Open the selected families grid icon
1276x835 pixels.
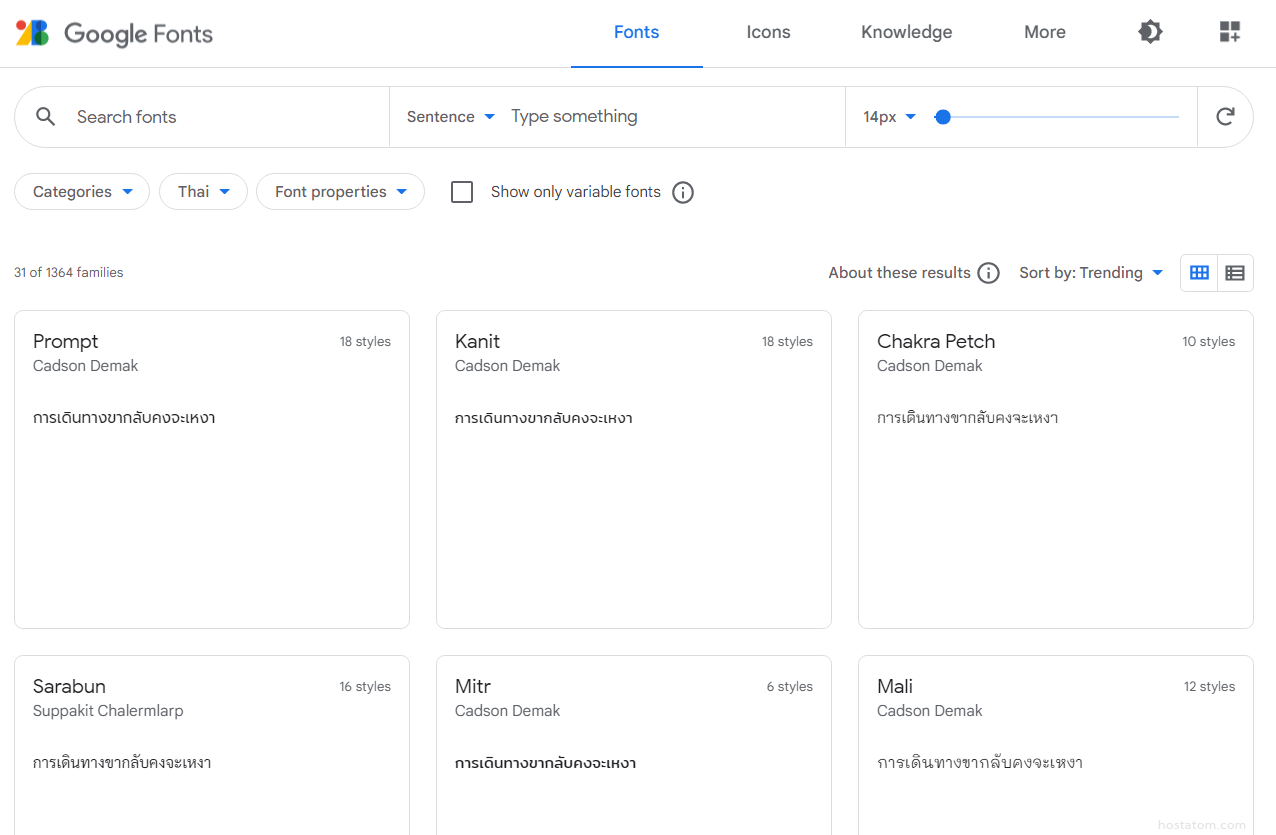(1229, 32)
